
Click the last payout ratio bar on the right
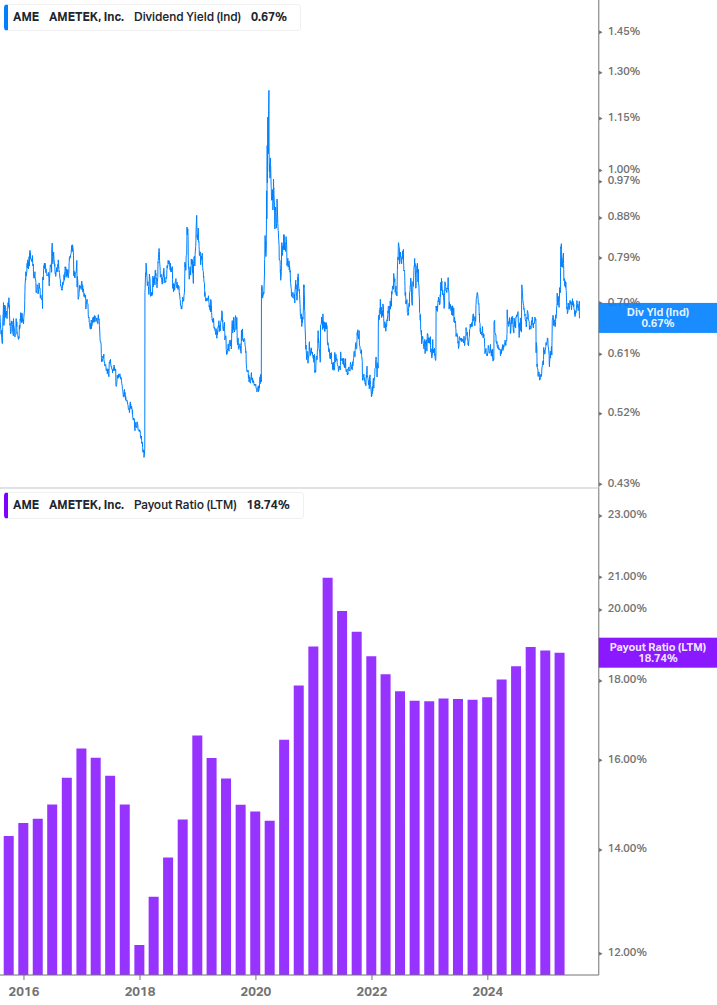(x=559, y=814)
